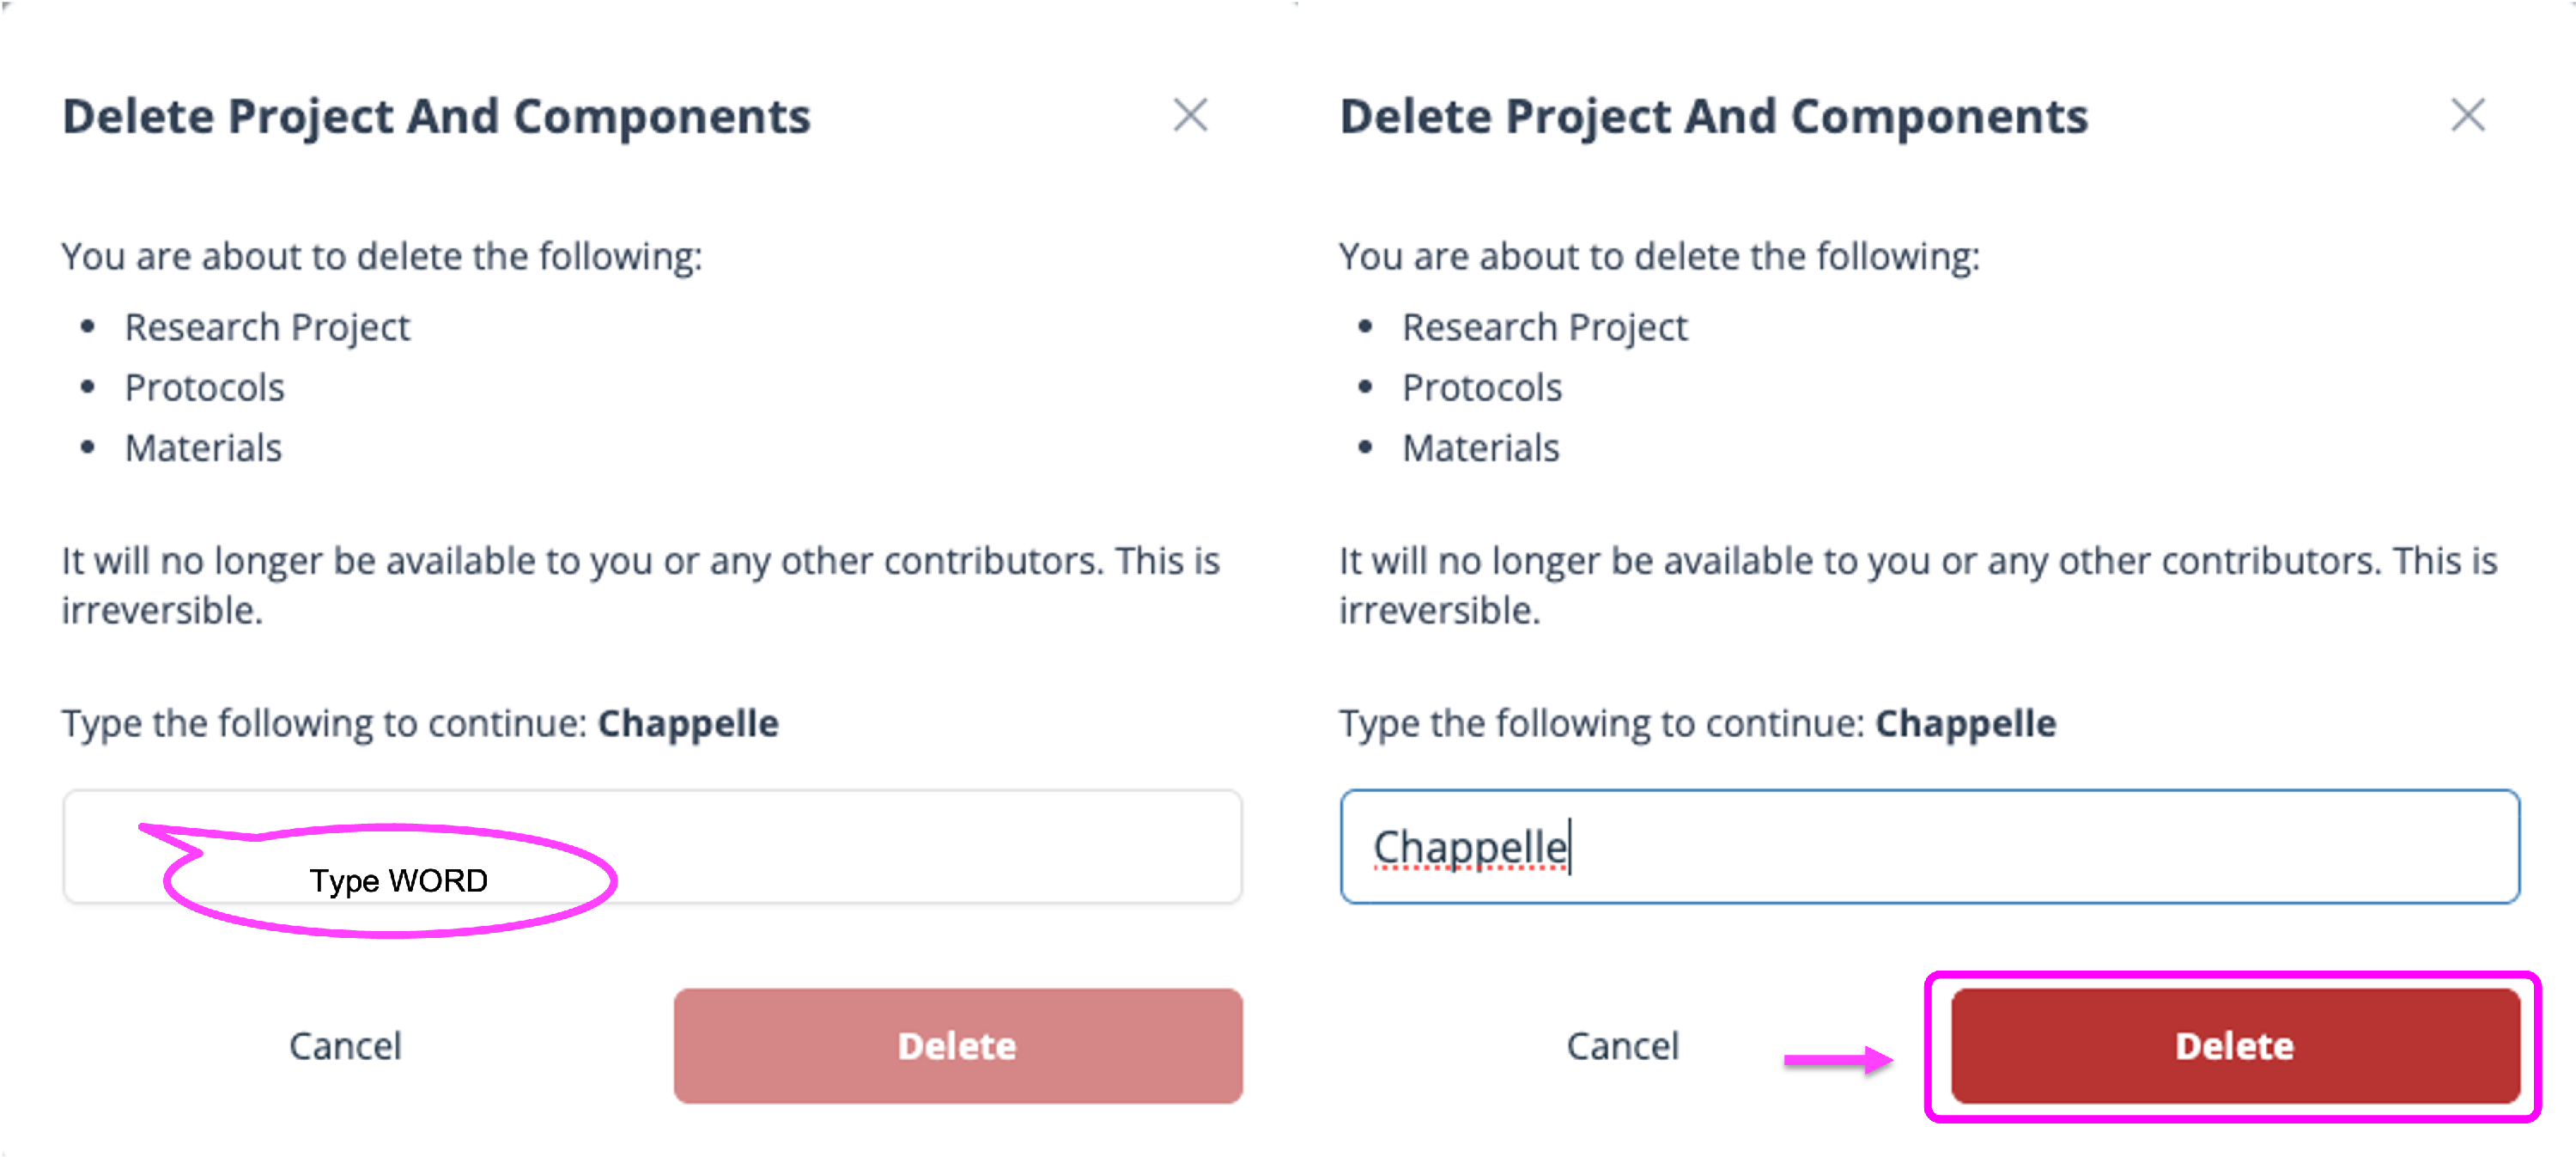2576x1157 pixels.
Task: Click the left dialog's title heading
Action: point(436,116)
